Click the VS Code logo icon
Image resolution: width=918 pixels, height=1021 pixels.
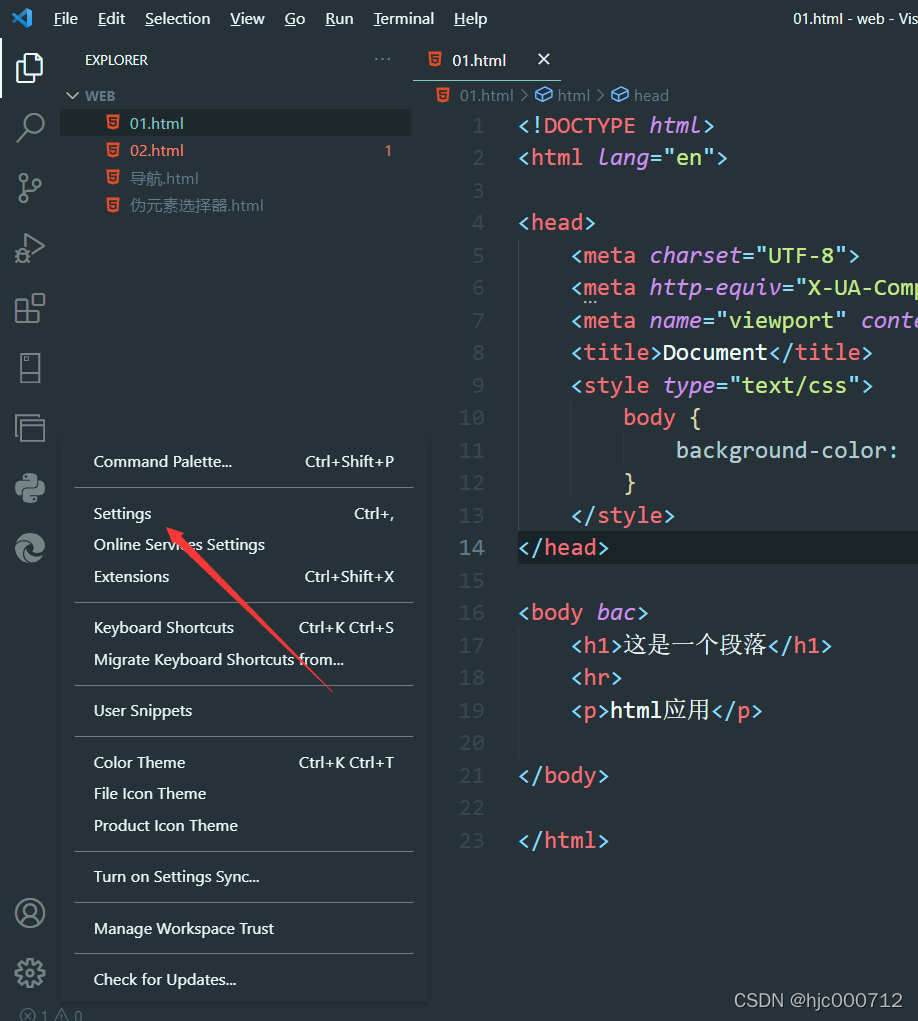(x=22, y=18)
